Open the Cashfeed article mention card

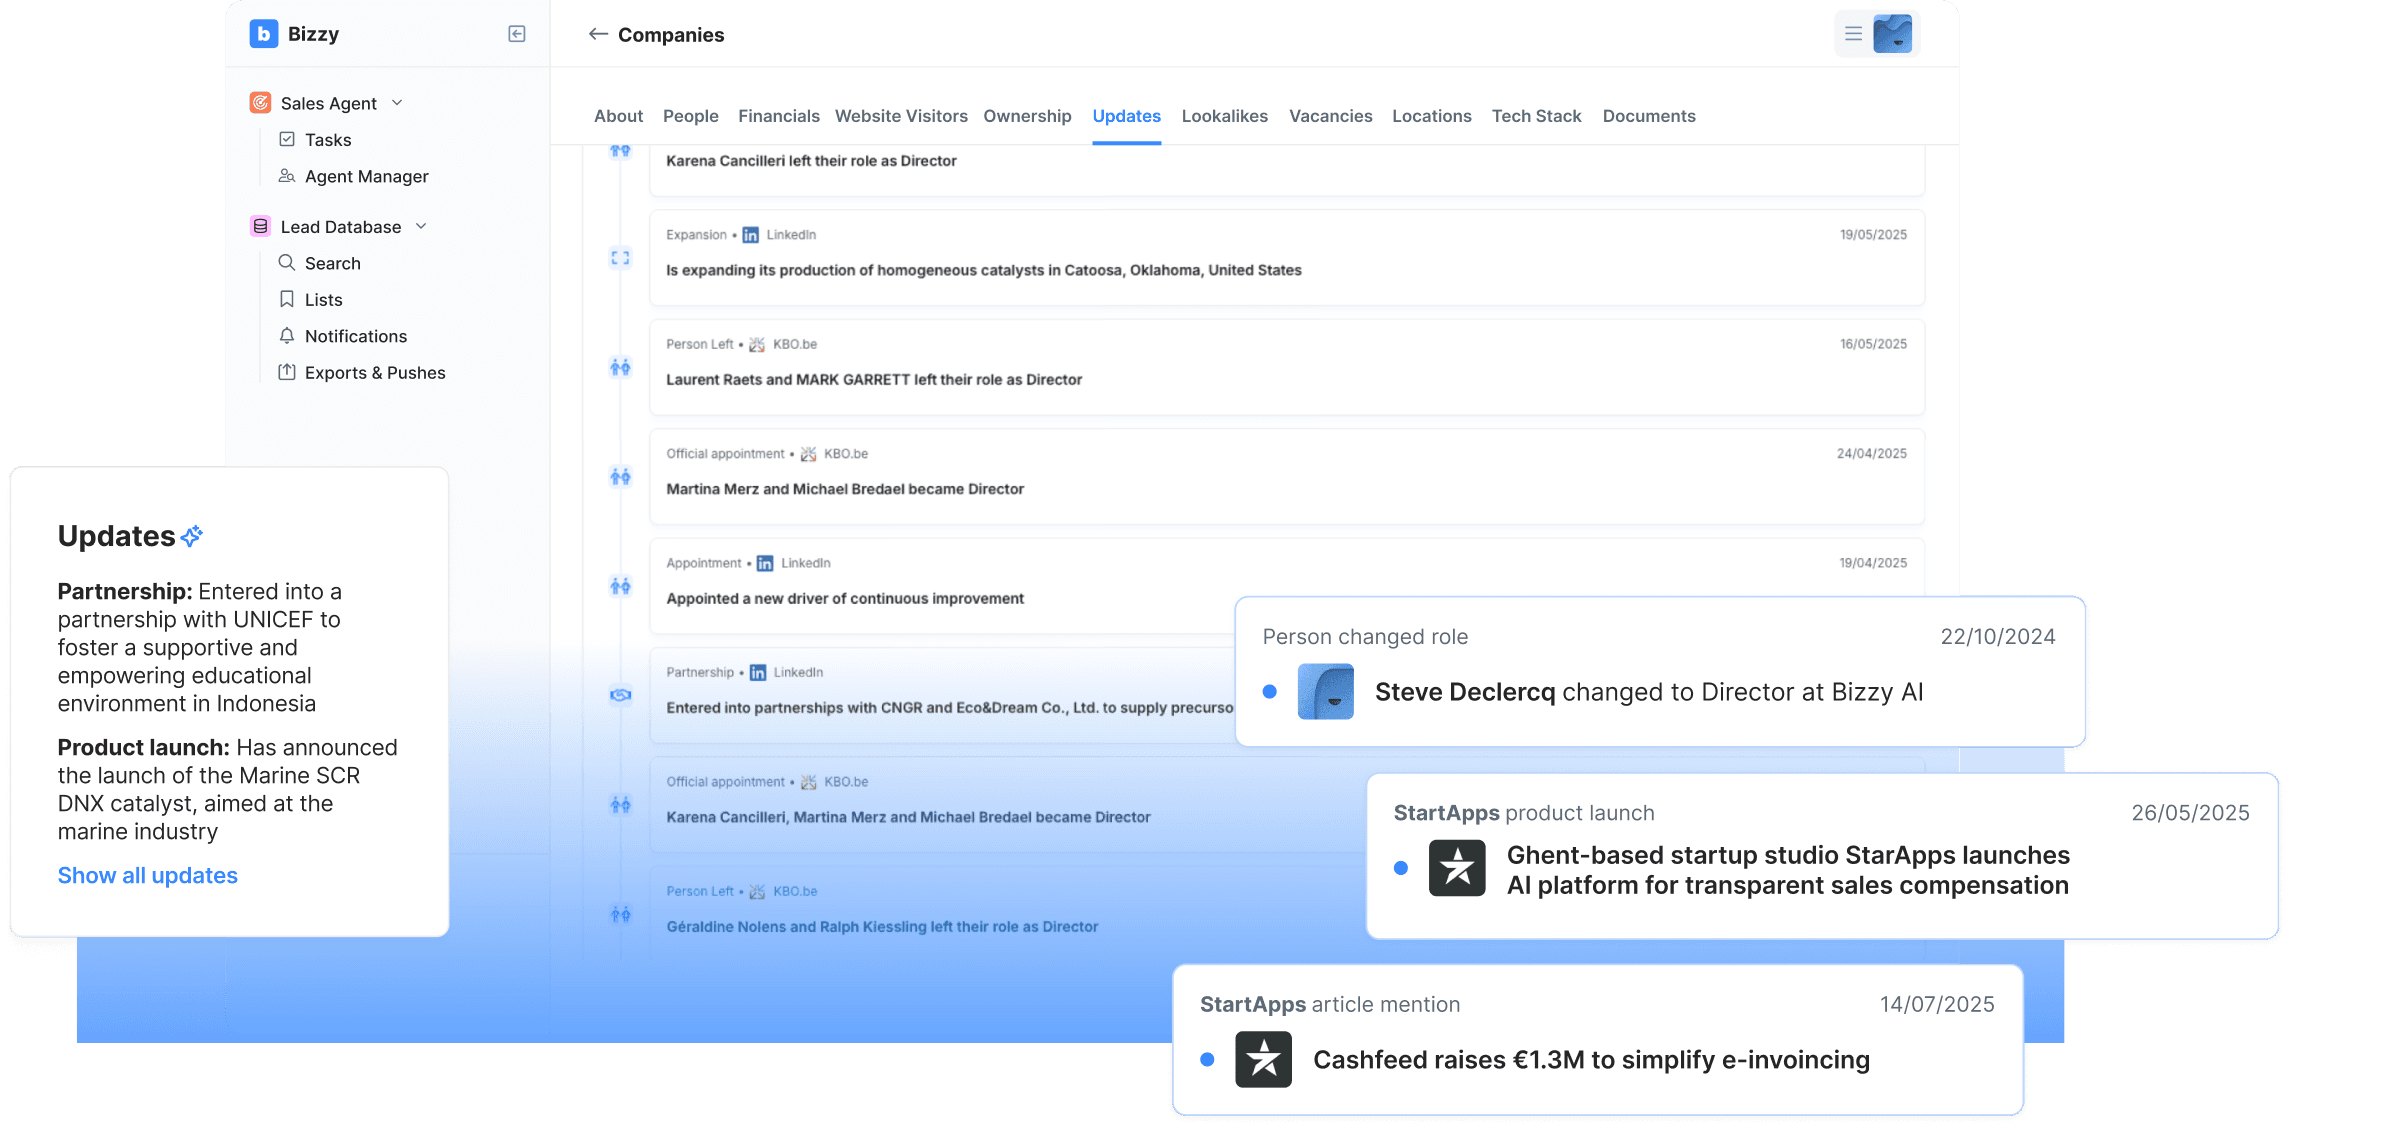[x=1590, y=1060]
